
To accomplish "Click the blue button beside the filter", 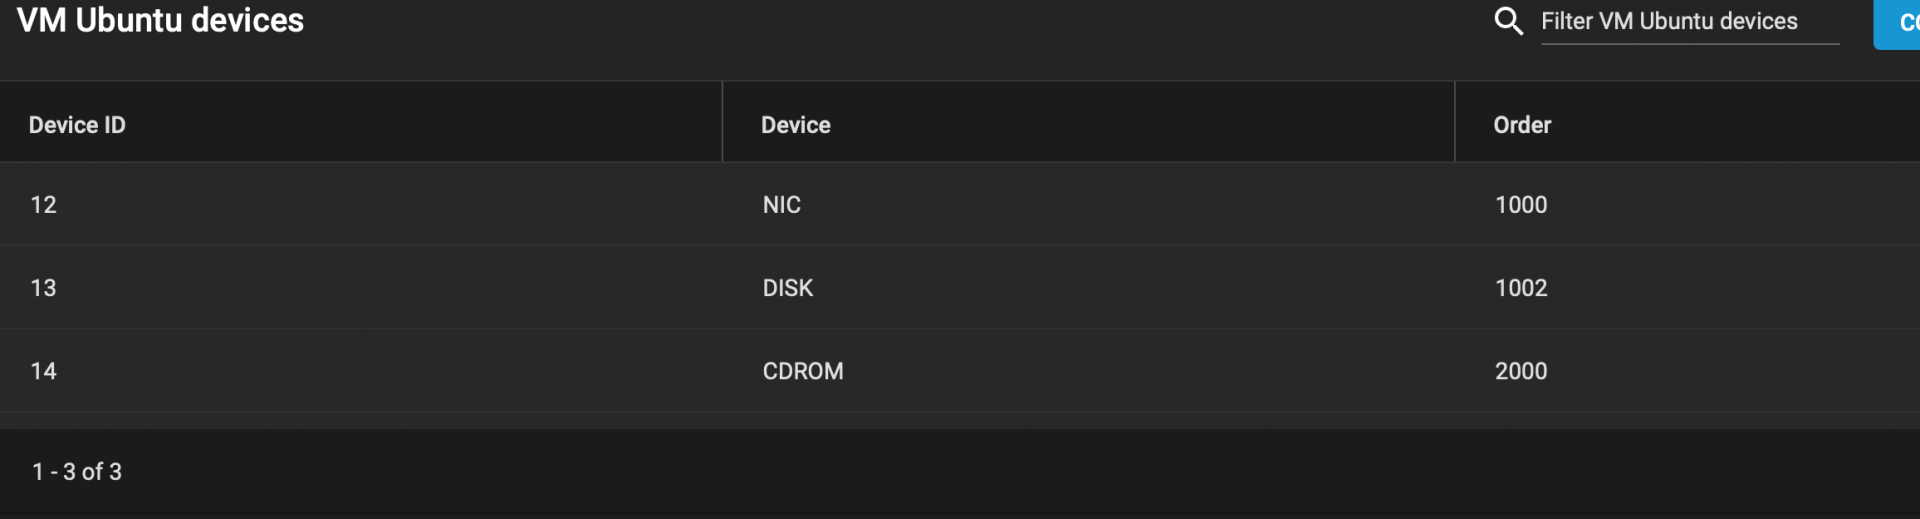I will (1897, 22).
